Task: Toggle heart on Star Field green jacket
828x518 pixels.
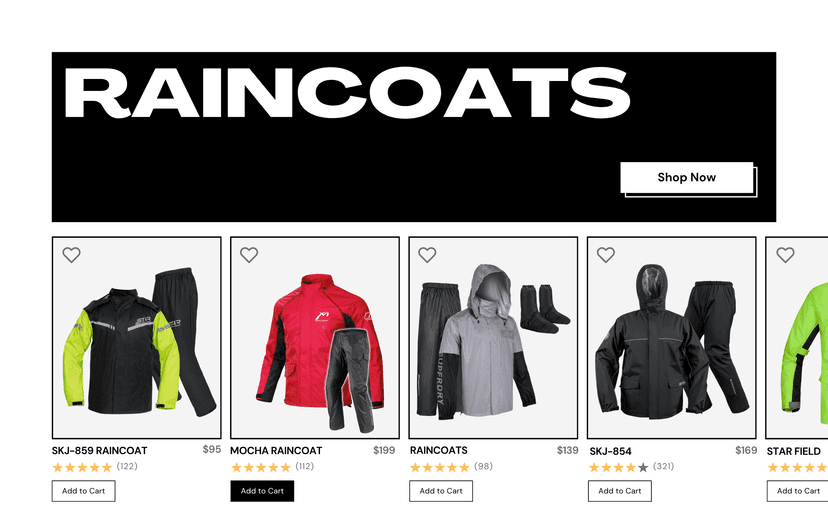Action: pyautogui.click(x=785, y=255)
